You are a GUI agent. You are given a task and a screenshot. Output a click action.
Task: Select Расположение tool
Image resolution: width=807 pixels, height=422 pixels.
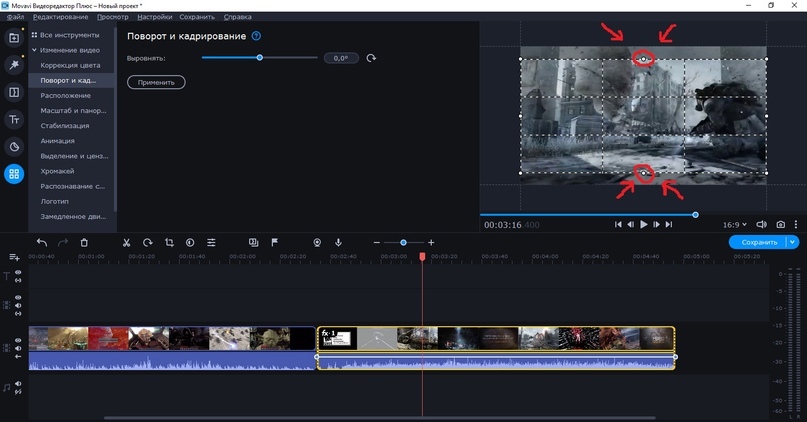(65, 96)
